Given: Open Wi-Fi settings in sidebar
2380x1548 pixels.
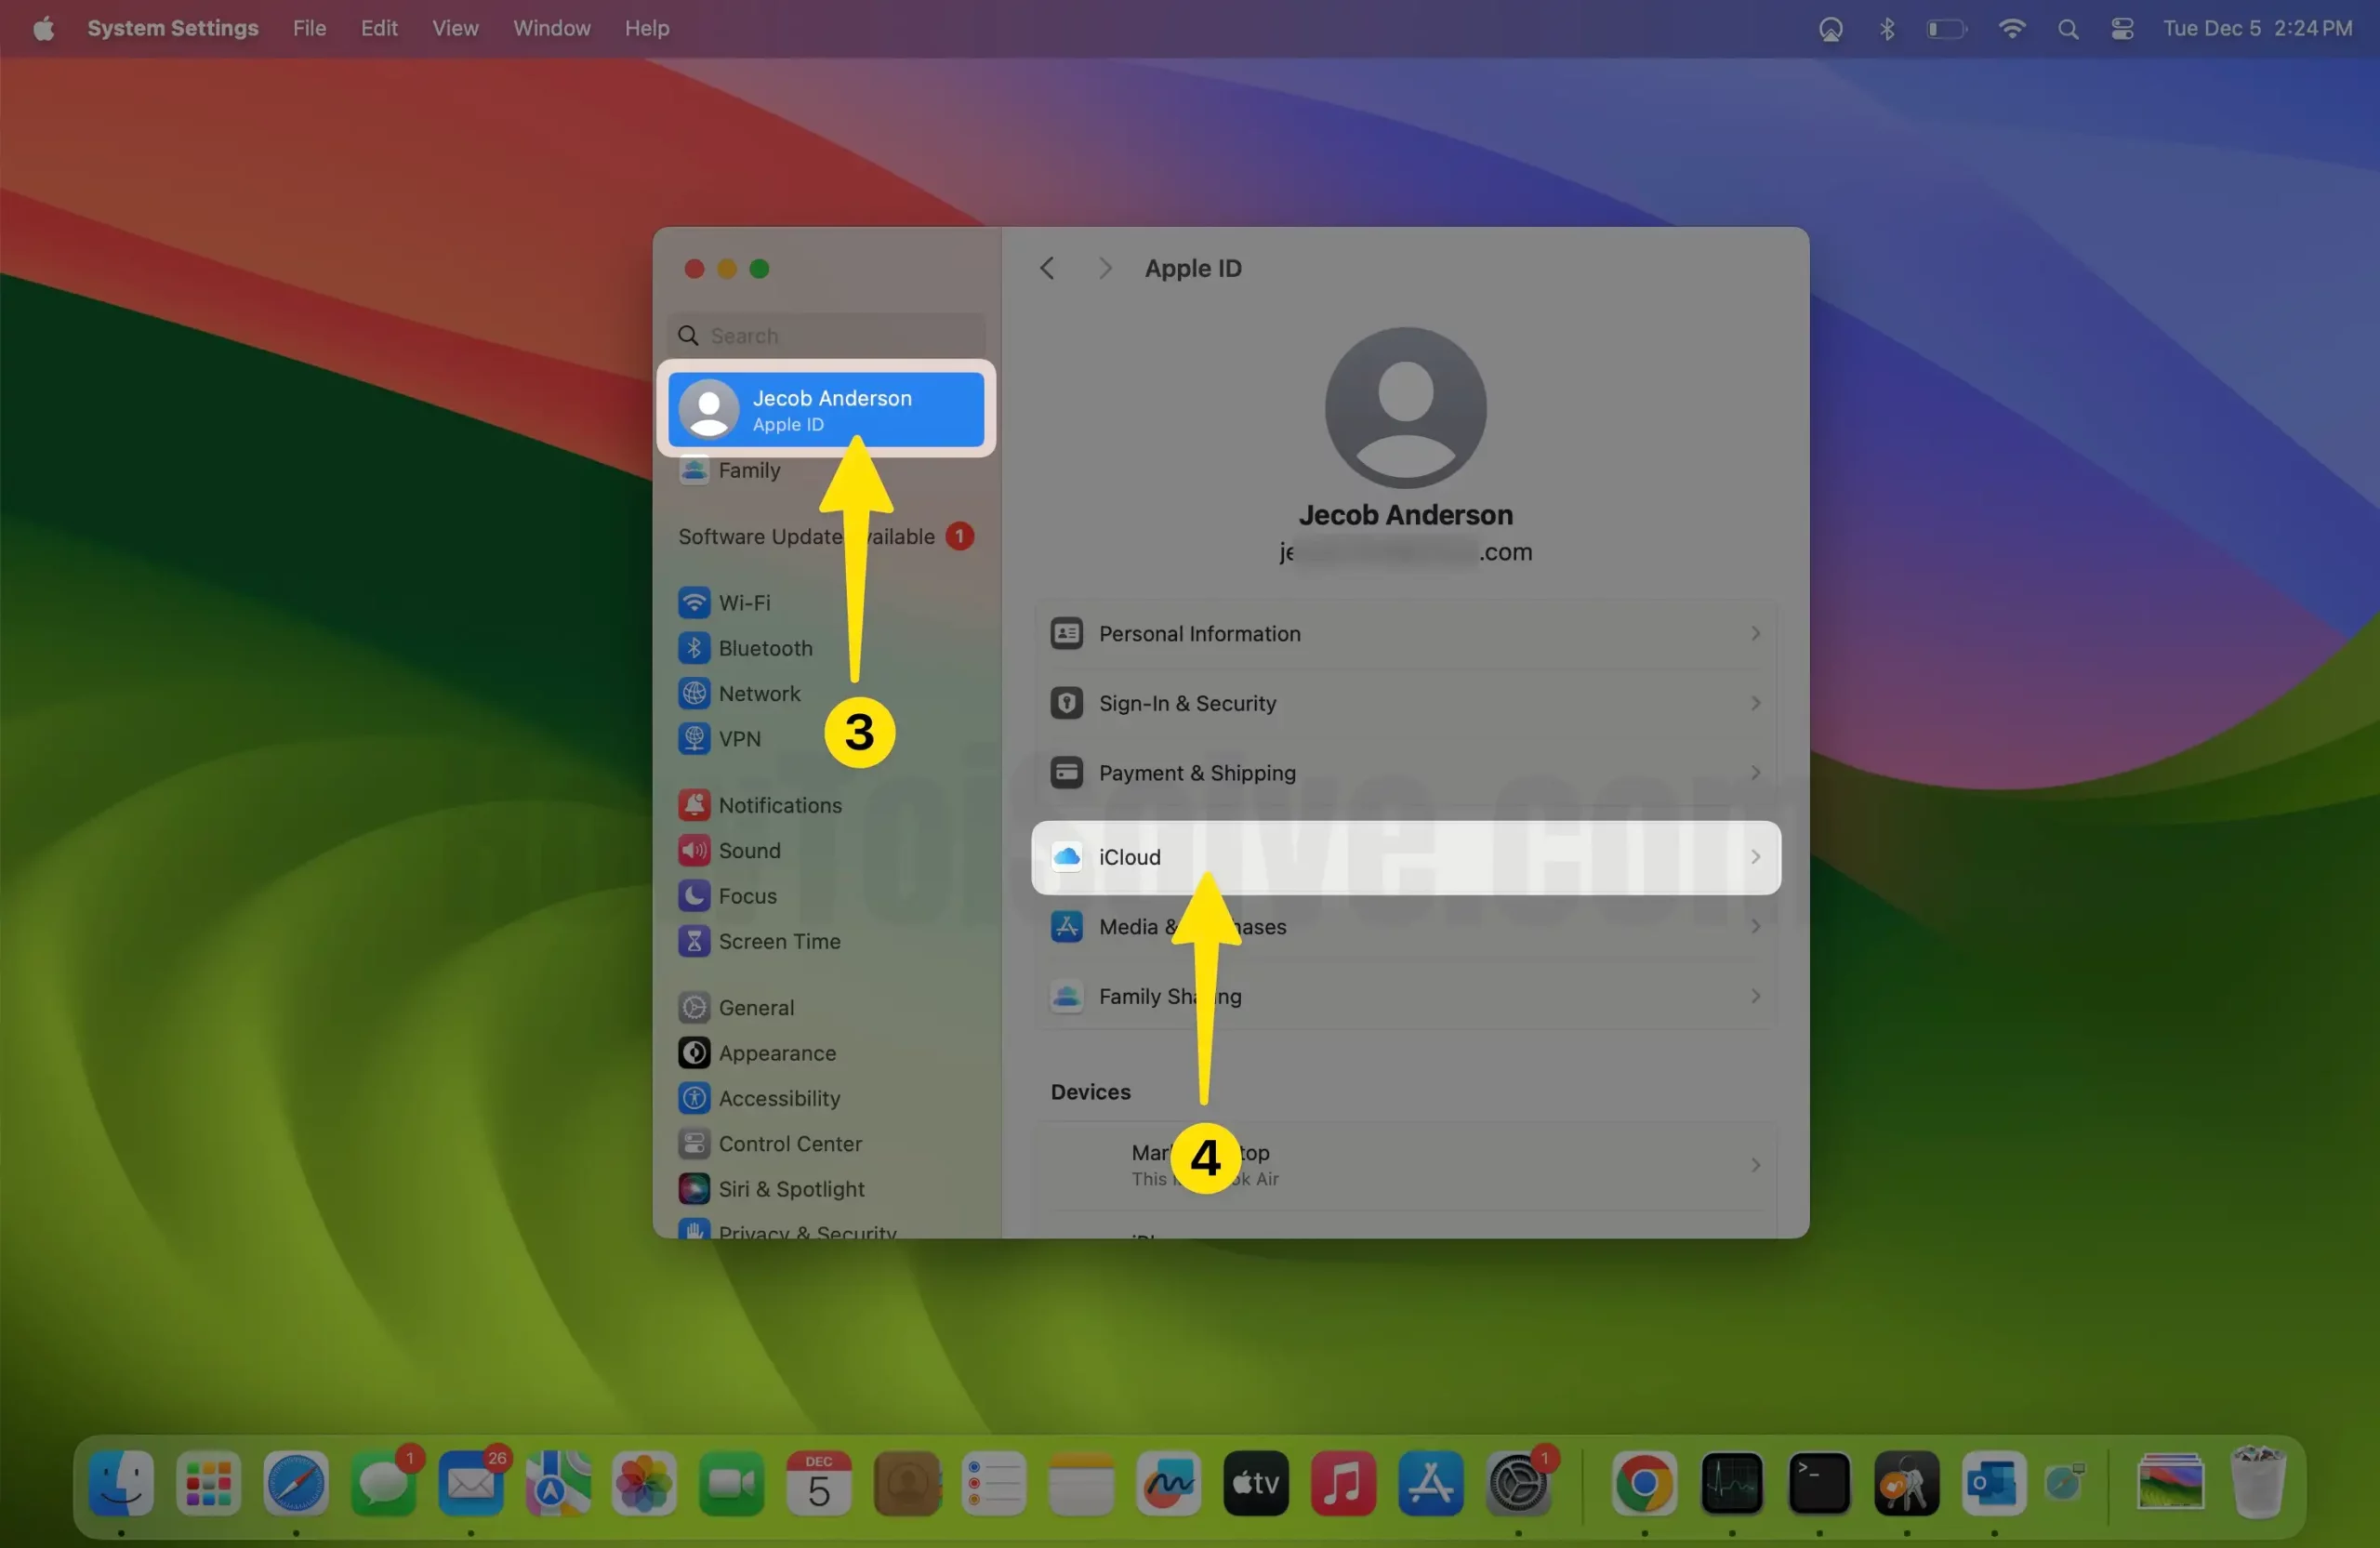Looking at the screenshot, I should [743, 603].
